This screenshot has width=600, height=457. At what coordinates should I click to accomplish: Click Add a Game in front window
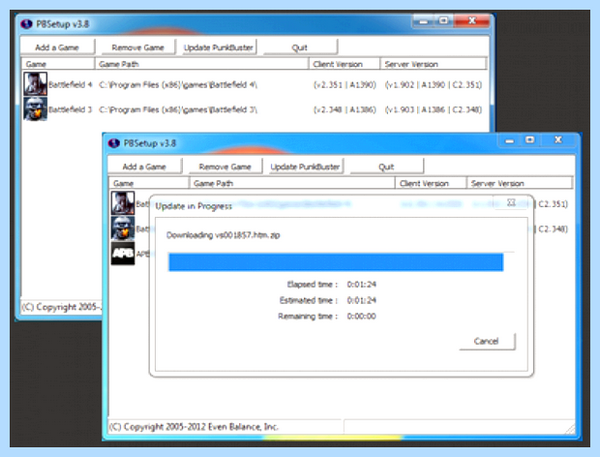(144, 166)
